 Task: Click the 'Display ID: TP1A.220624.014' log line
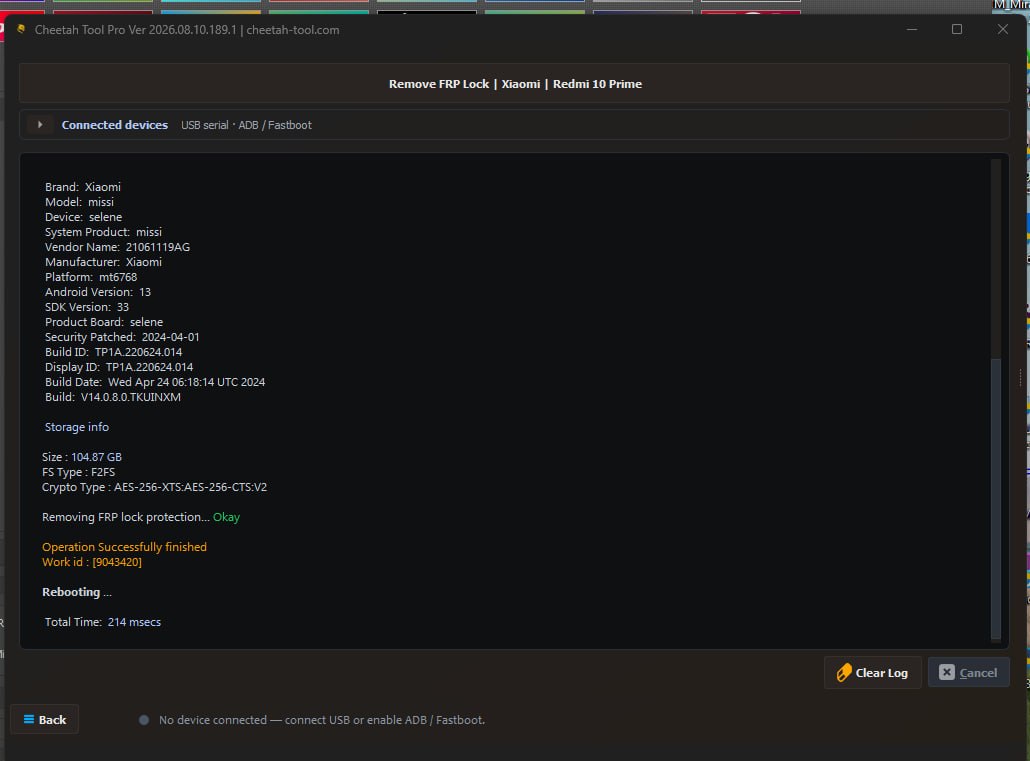click(x=119, y=367)
